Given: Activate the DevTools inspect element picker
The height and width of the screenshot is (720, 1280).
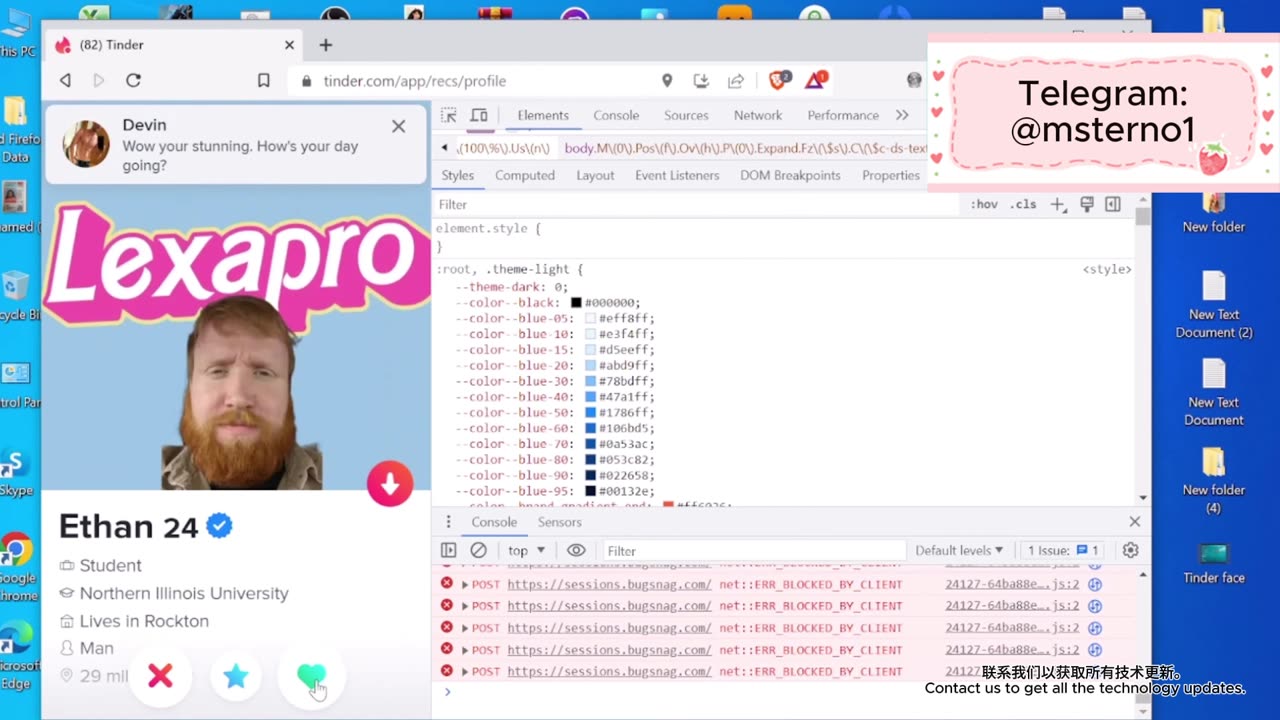Looking at the screenshot, I should click(449, 115).
